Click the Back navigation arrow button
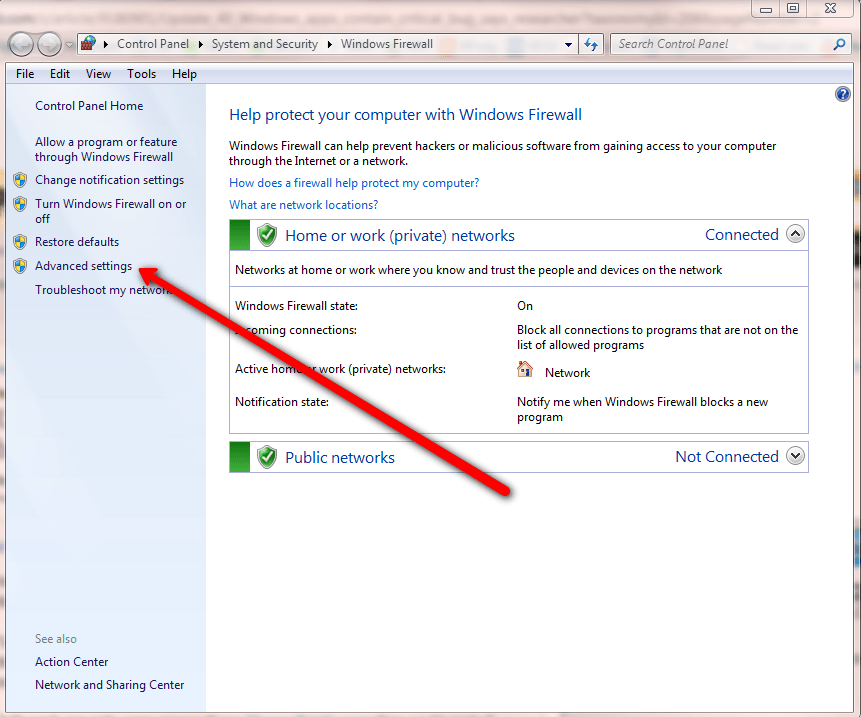861x717 pixels. [21, 44]
